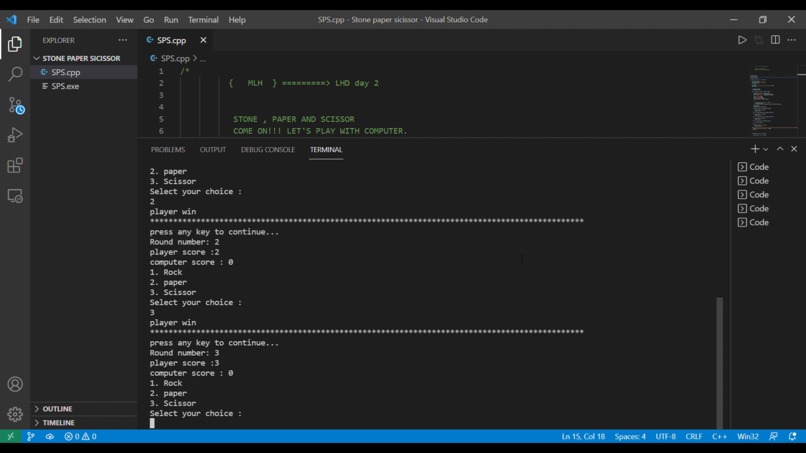Screen dimensions: 806x453
Task: Switch to the OUTPUT tab
Action: pyautogui.click(x=213, y=150)
